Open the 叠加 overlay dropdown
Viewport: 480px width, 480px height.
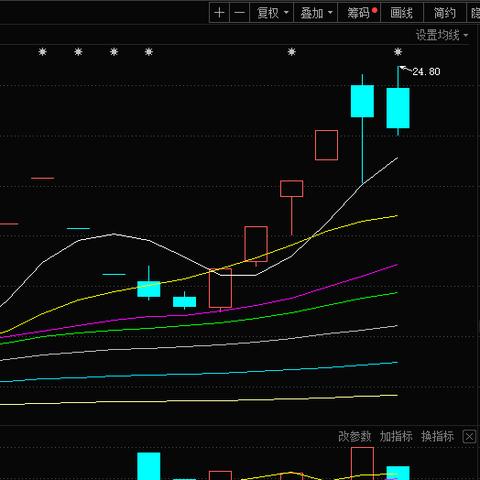point(316,13)
